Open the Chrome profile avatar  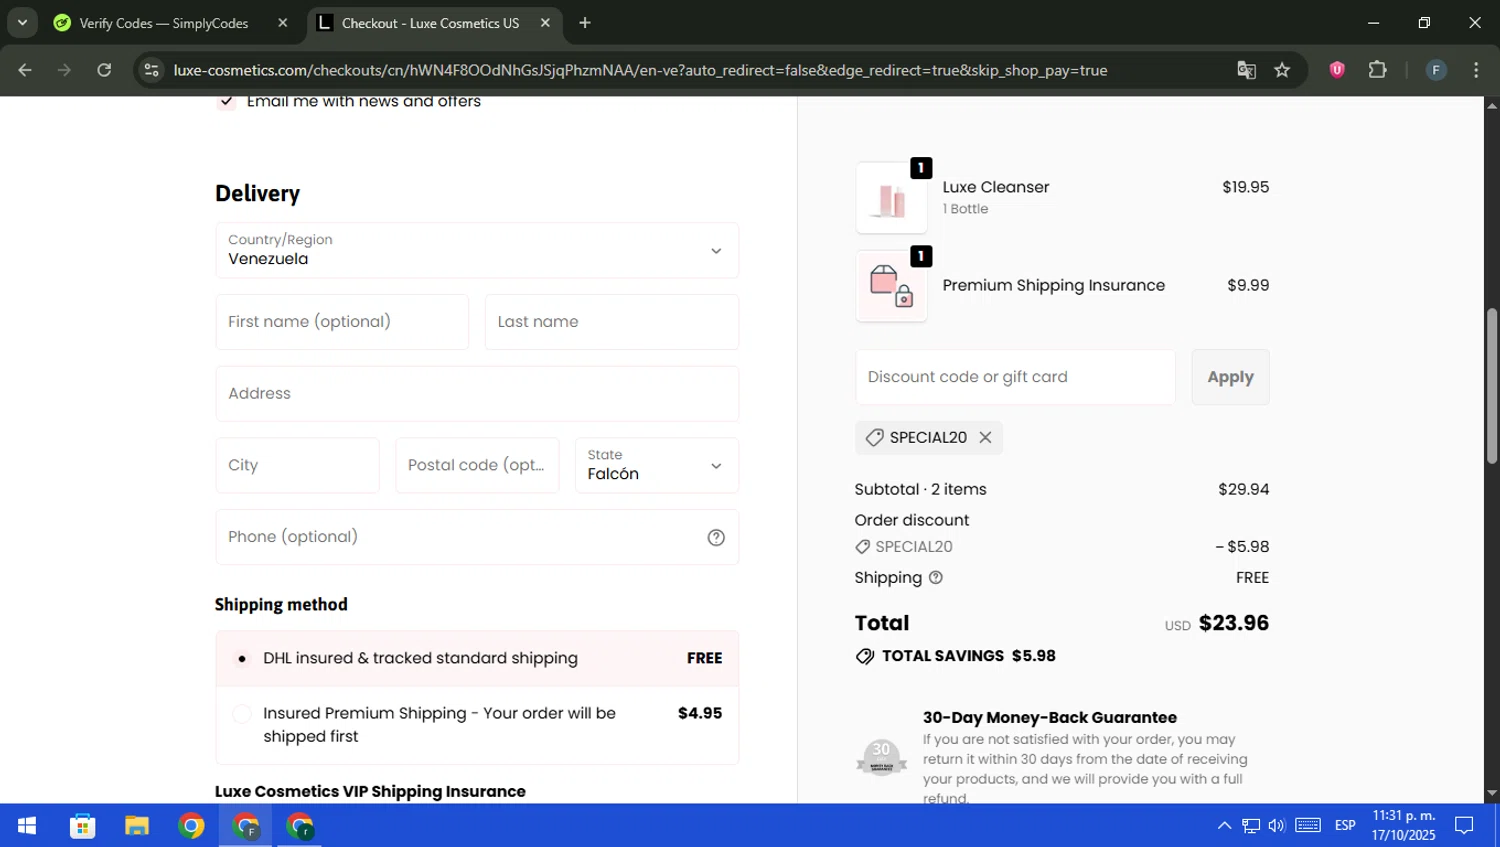click(x=1436, y=70)
